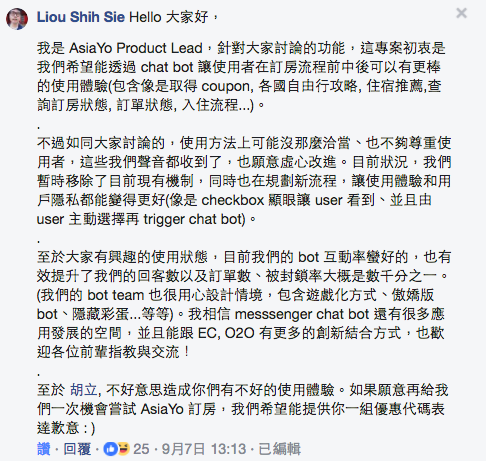
Task: Open Liou Shih Sie's profile picture
Action: [17, 19]
